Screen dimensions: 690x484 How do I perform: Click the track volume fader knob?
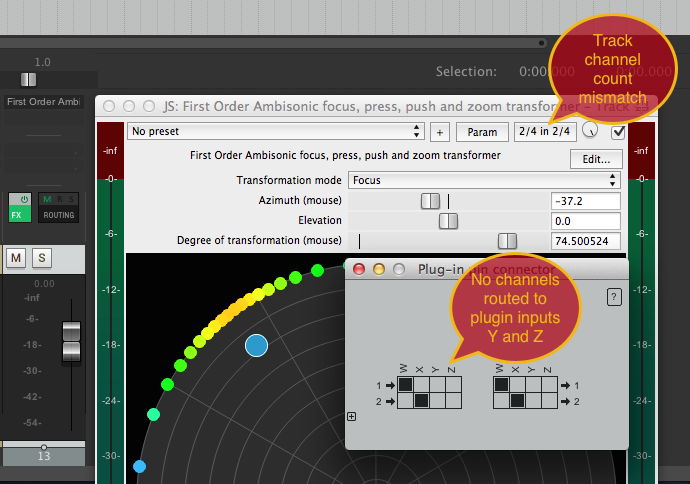tap(71, 341)
